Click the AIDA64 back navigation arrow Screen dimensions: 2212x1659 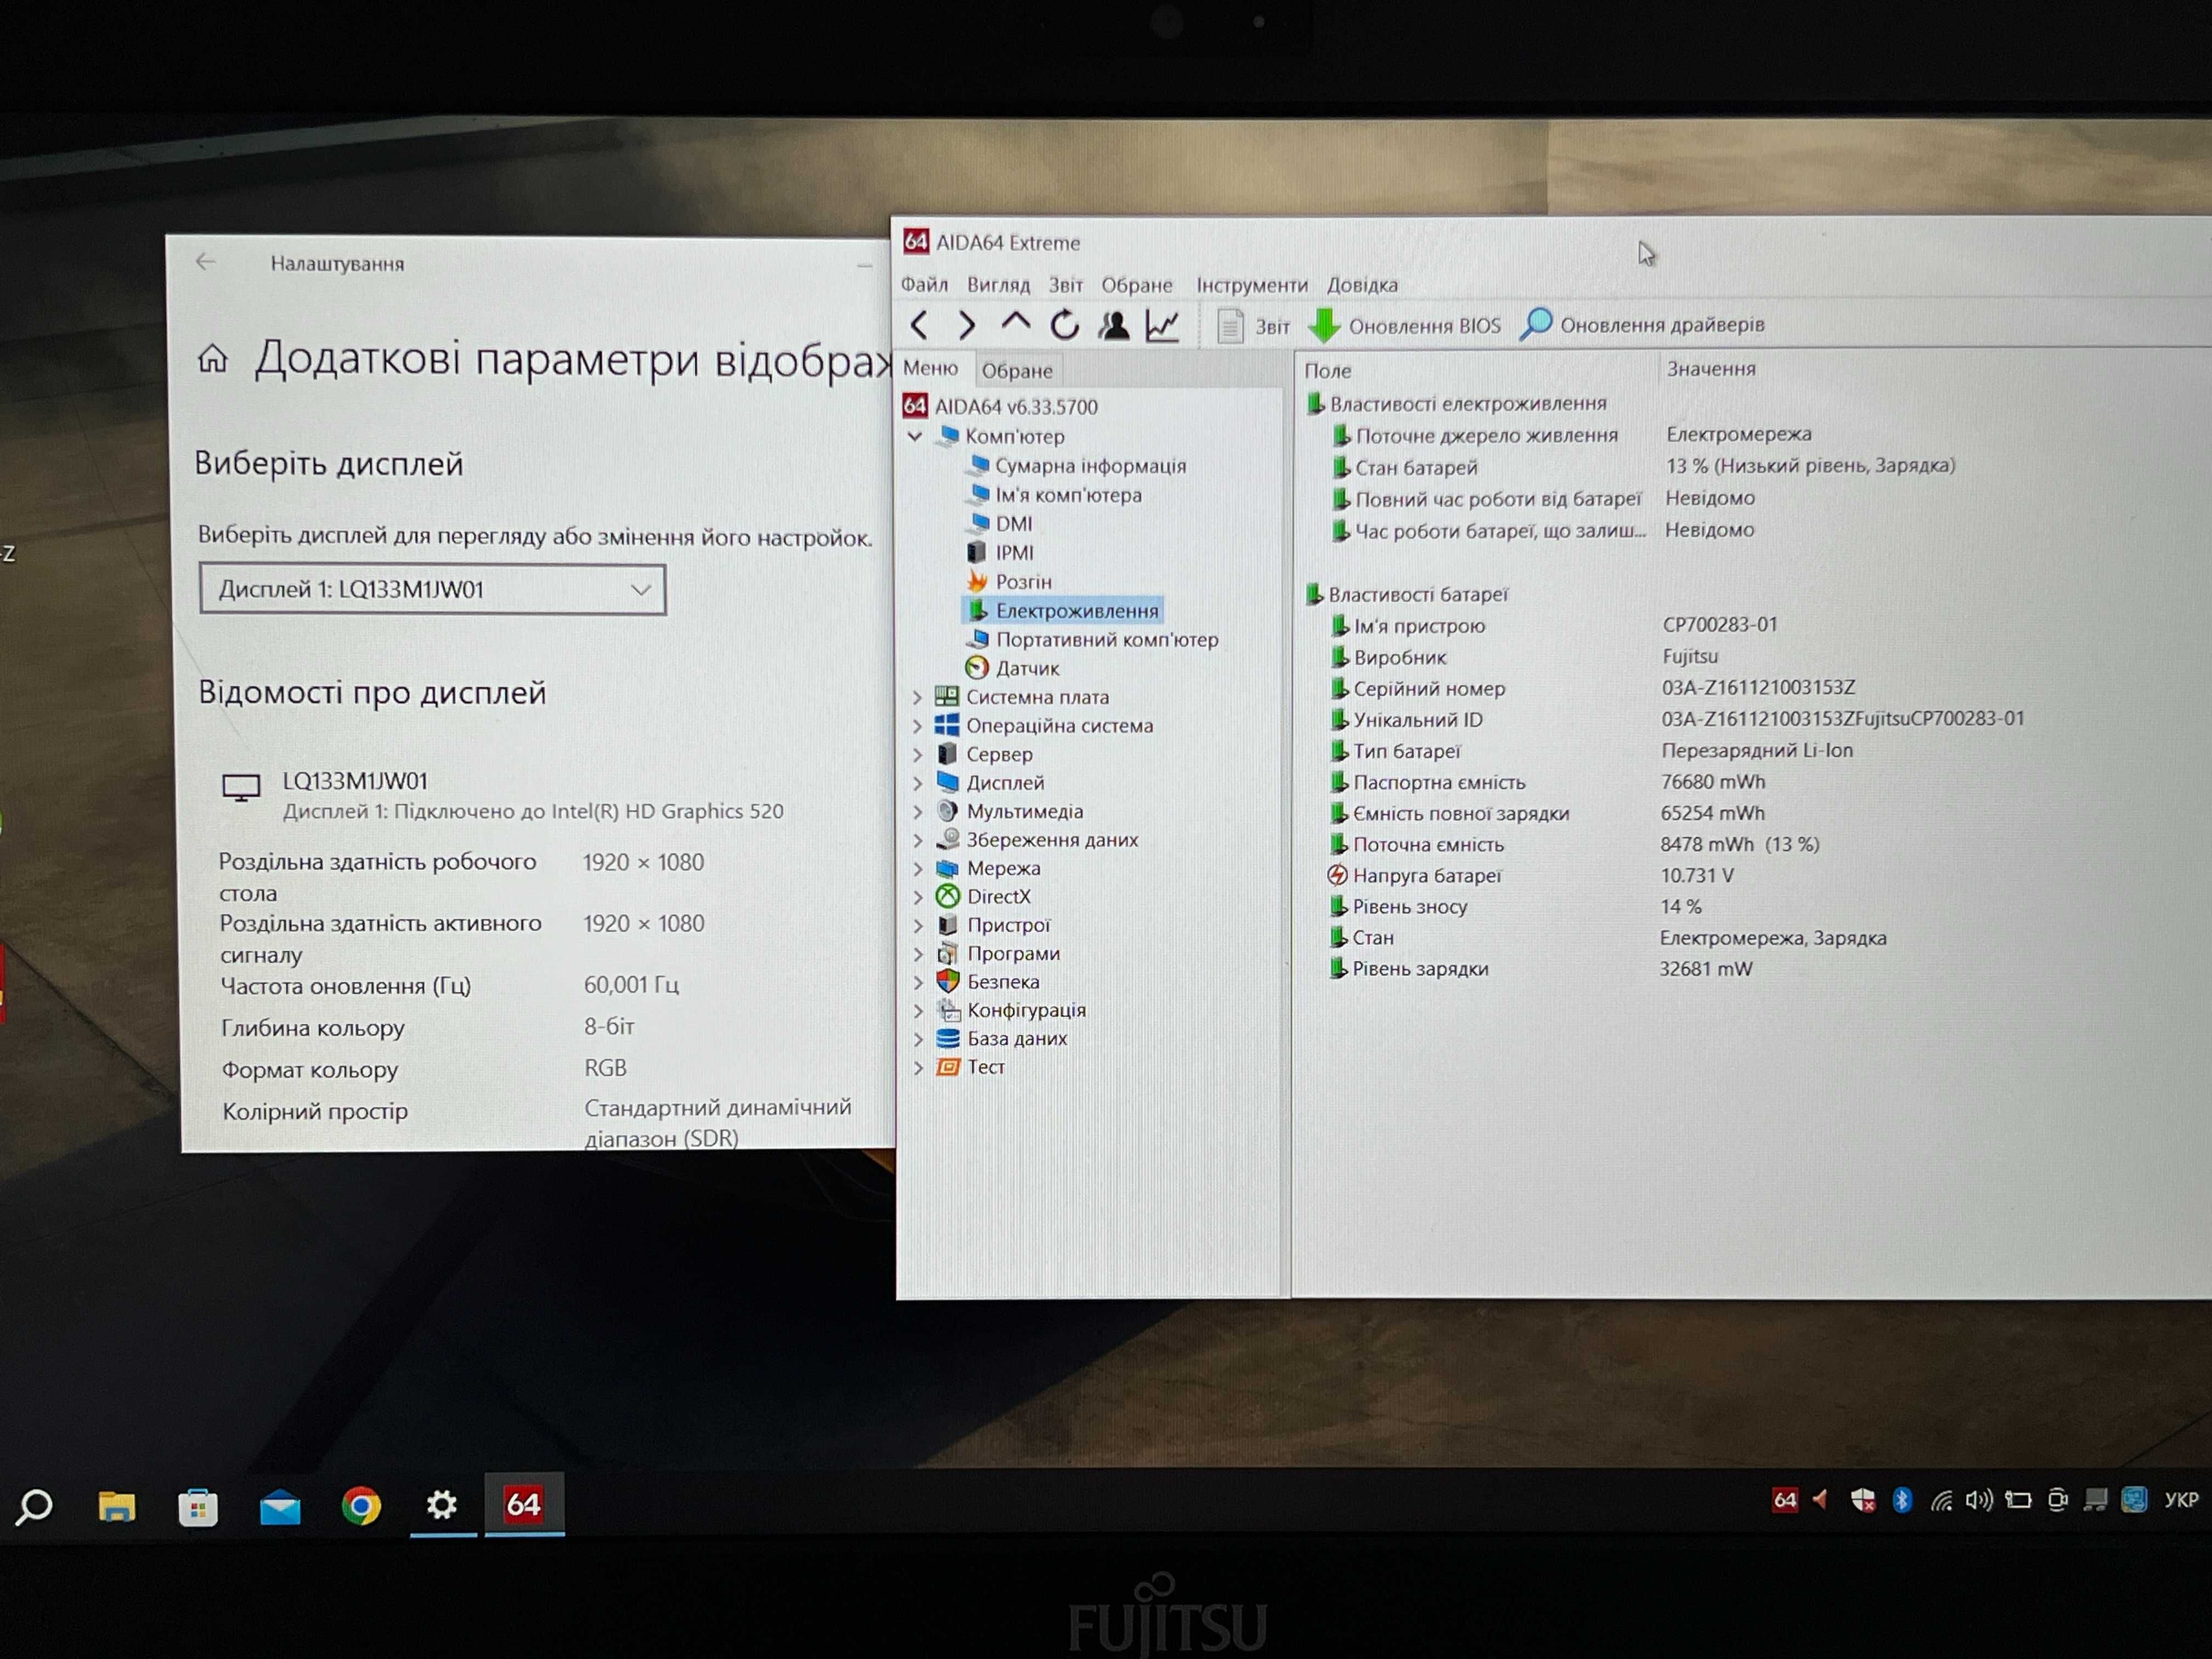pyautogui.click(x=920, y=325)
